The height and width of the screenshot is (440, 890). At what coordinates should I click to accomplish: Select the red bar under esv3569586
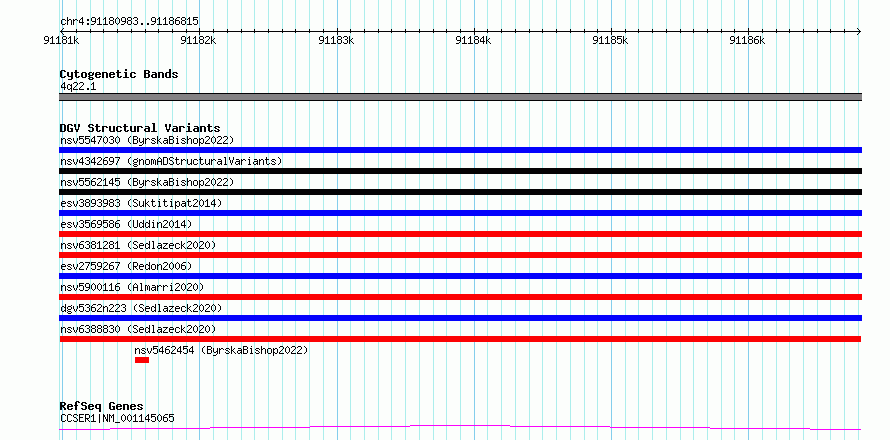(460, 234)
